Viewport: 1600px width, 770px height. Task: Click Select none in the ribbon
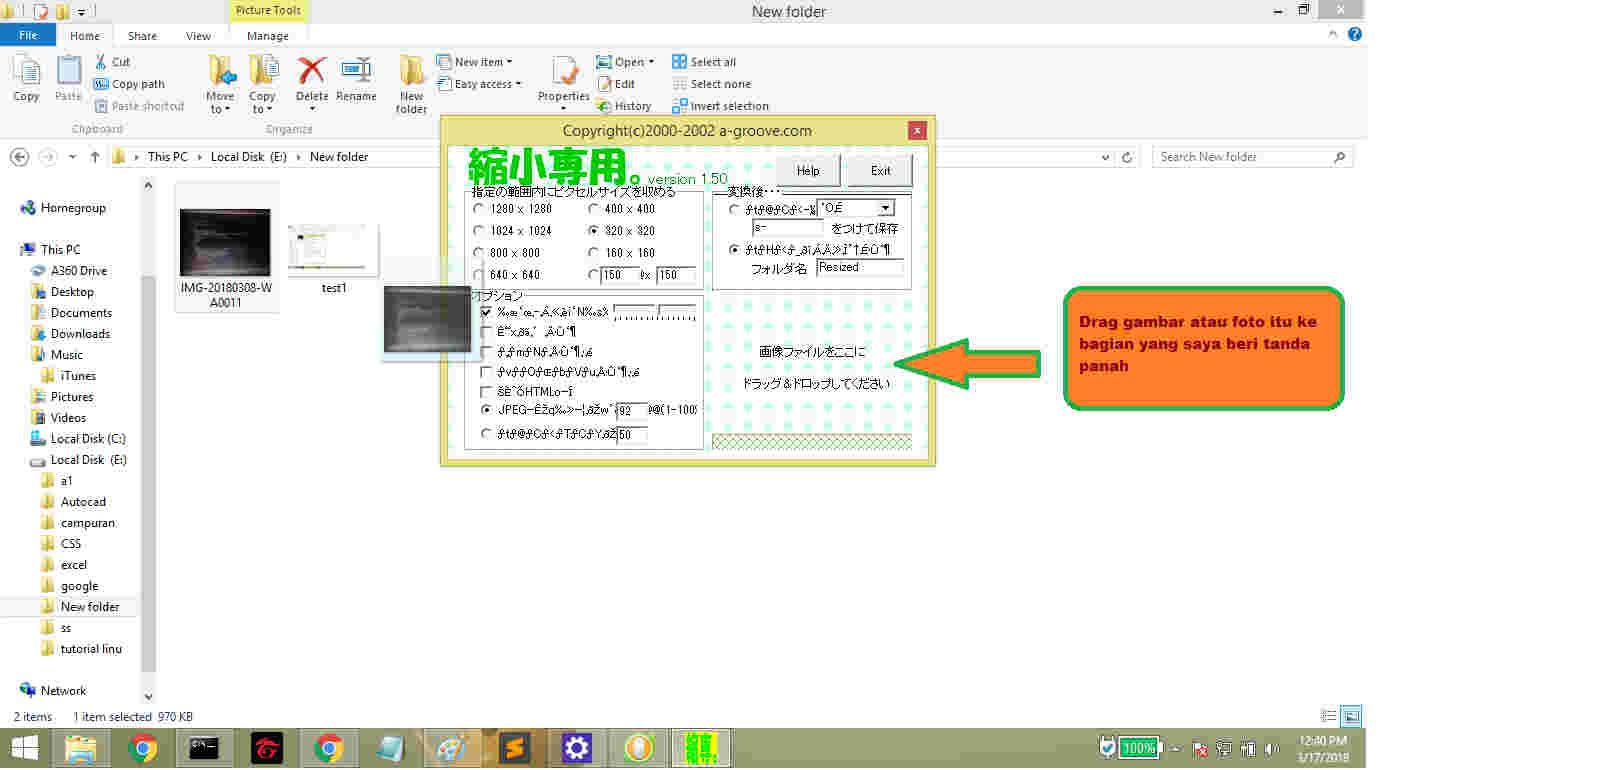click(x=711, y=84)
